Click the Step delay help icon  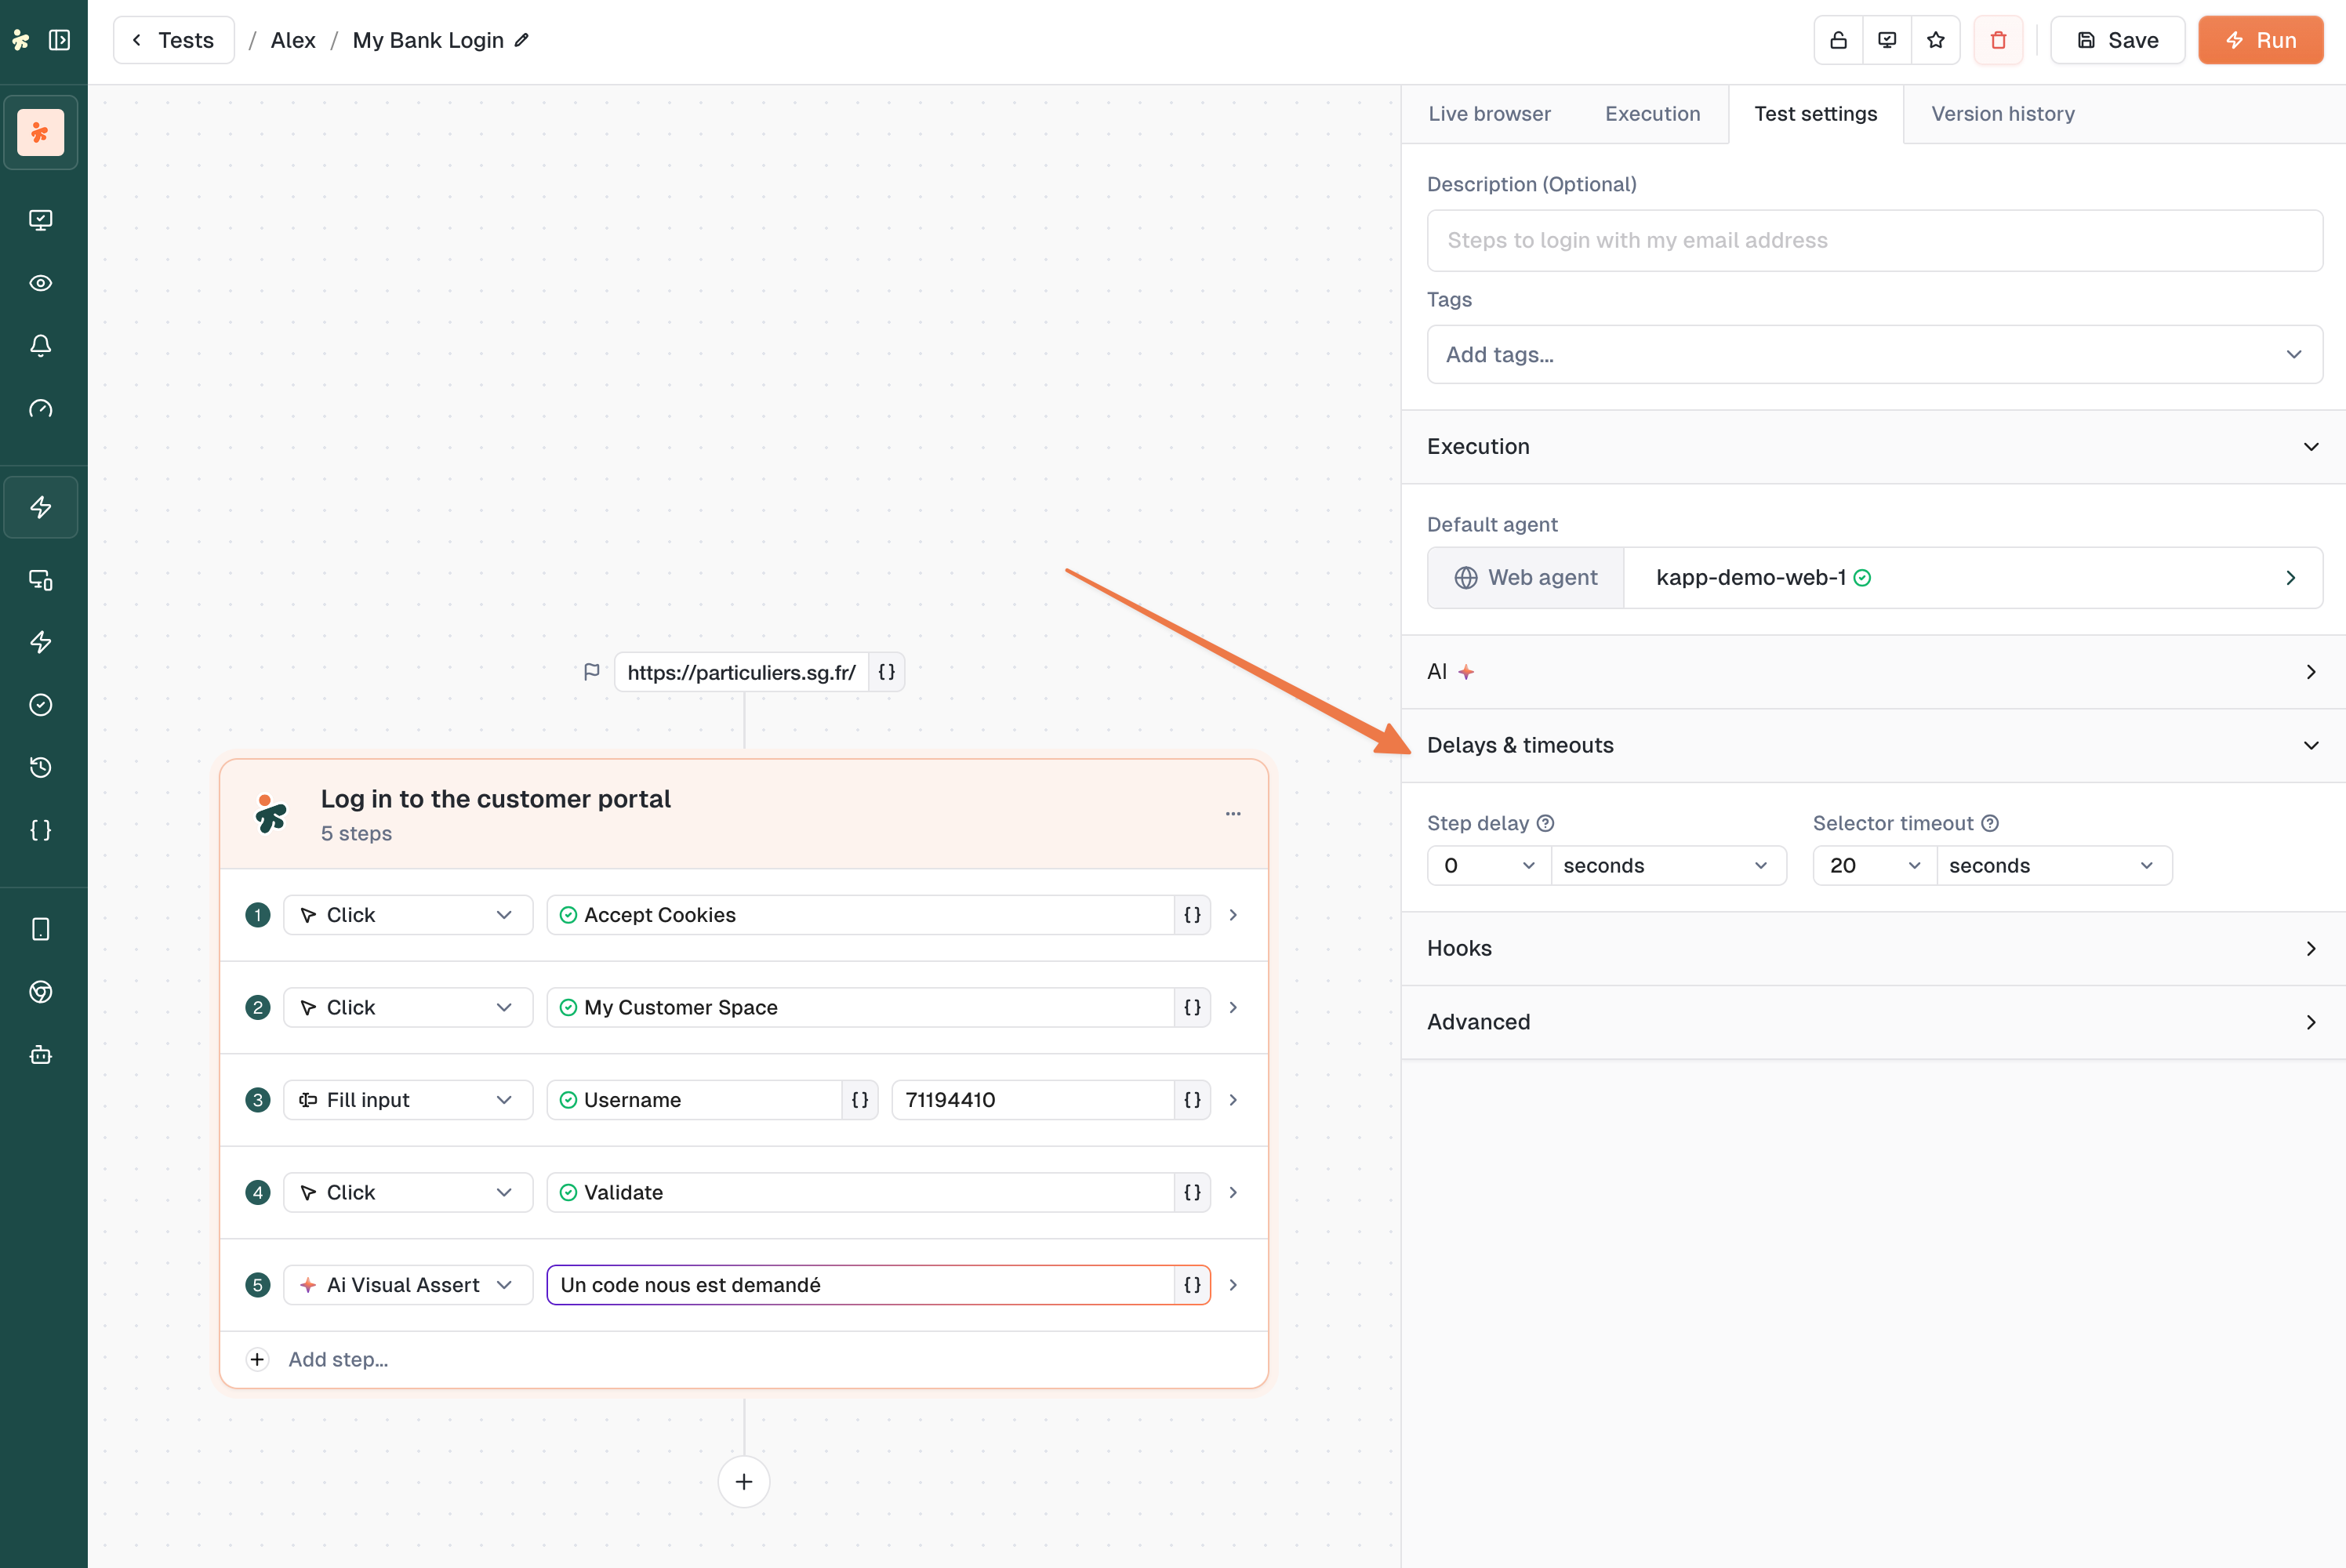tap(1545, 823)
